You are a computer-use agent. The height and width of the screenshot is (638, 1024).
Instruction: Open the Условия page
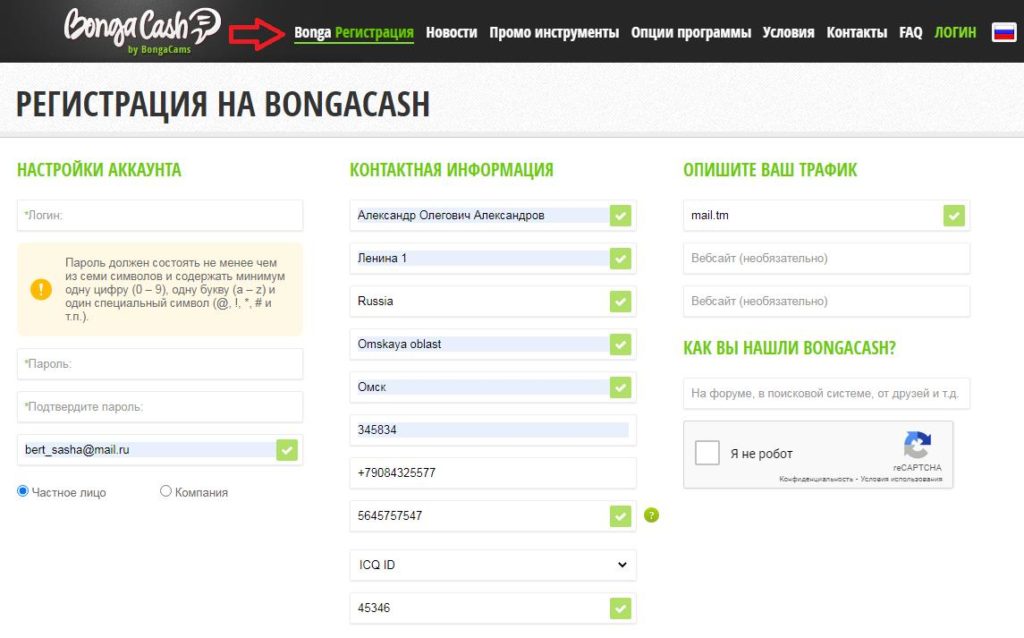[788, 32]
